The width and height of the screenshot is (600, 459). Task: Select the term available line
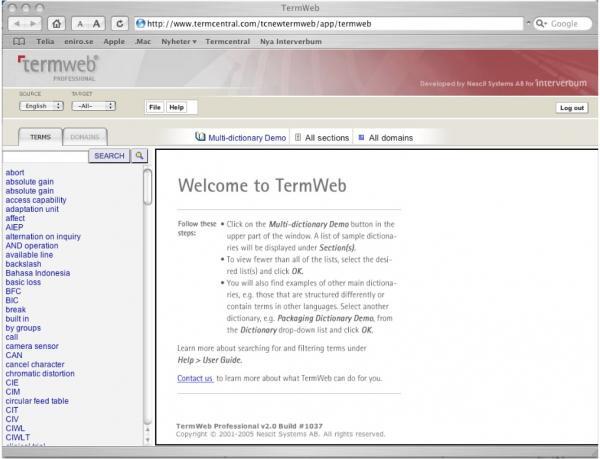pos(29,255)
